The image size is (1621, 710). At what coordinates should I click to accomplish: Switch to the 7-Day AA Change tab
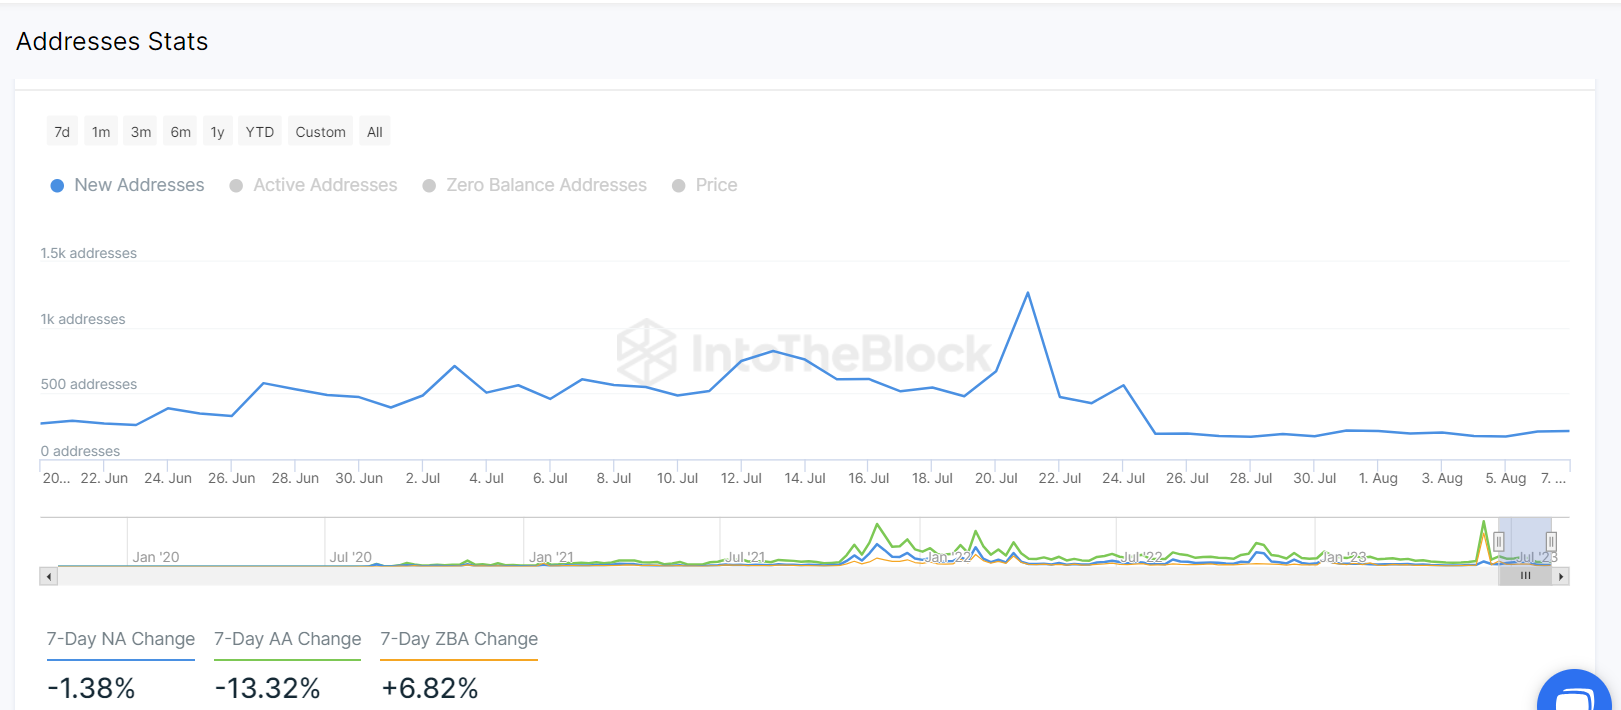click(x=287, y=639)
